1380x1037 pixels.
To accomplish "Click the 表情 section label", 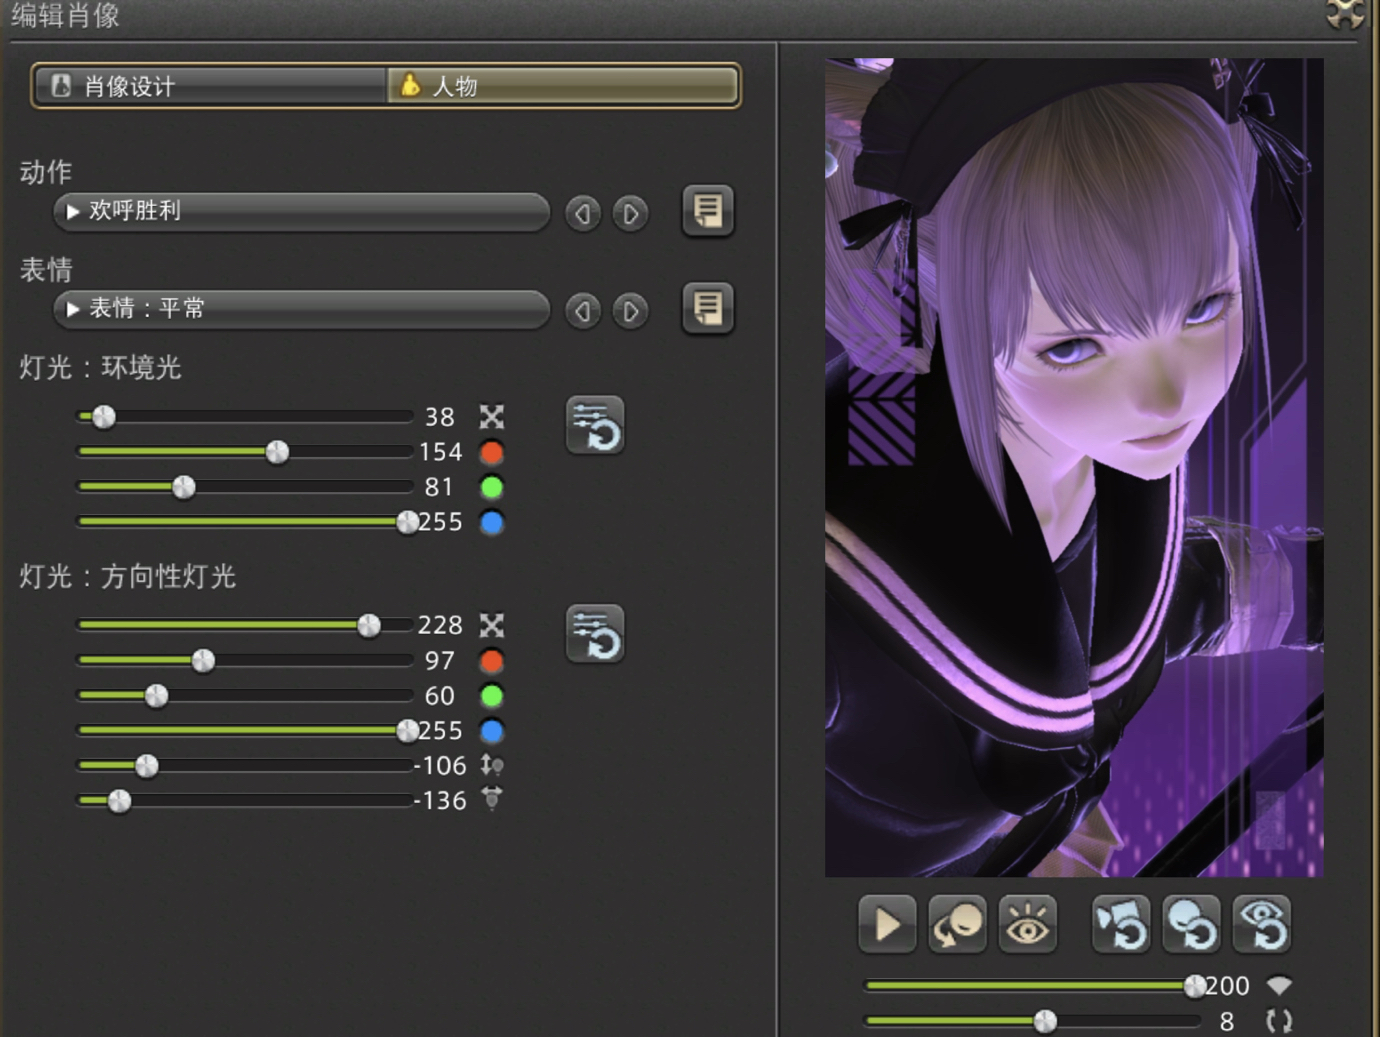I will point(46,270).
